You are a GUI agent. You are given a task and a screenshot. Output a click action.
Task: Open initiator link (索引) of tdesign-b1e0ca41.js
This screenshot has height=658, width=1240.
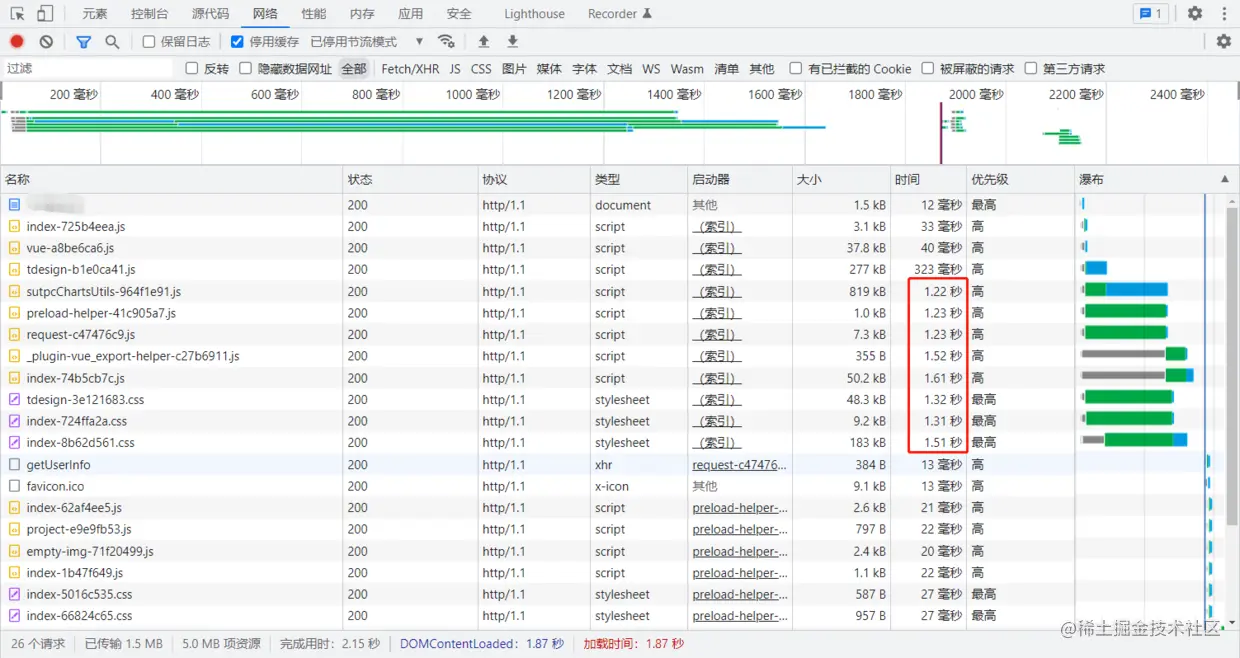pyautogui.click(x=717, y=269)
